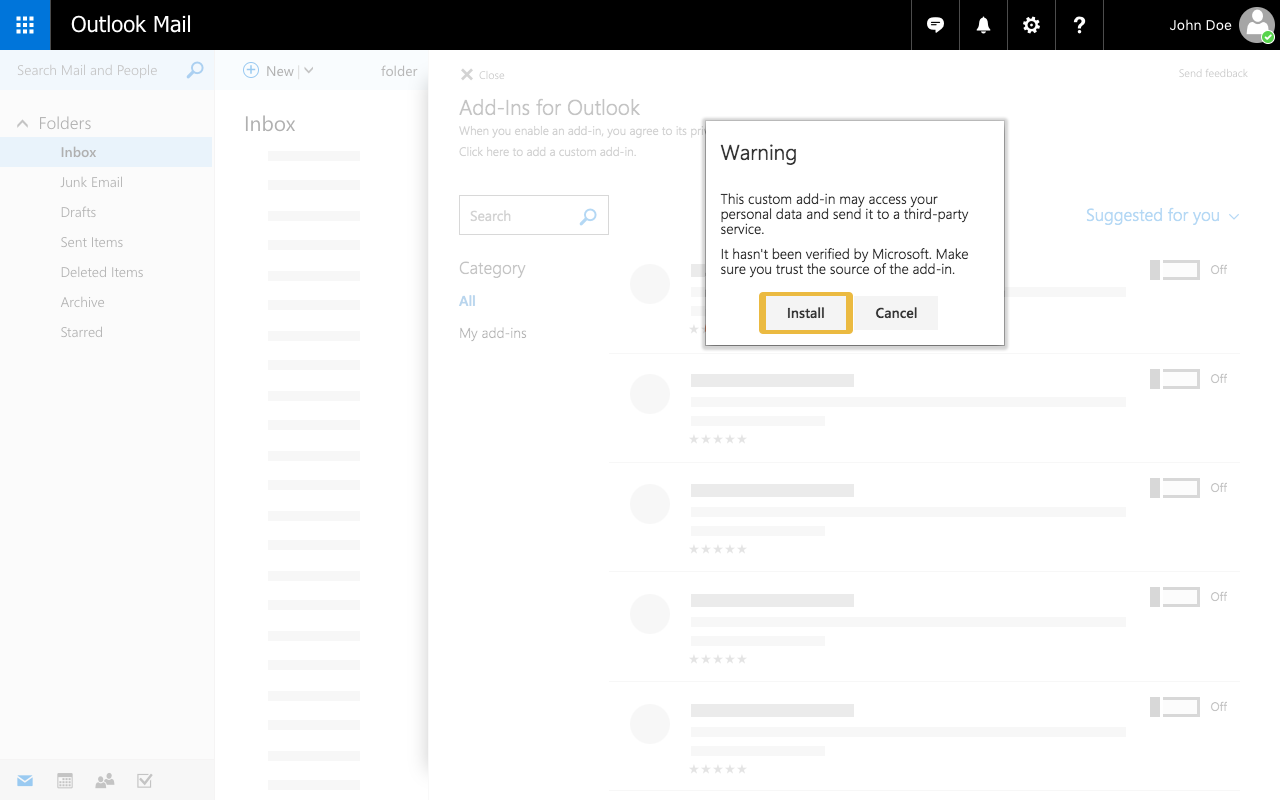Click the mail search magnifier icon

[x=195, y=70]
